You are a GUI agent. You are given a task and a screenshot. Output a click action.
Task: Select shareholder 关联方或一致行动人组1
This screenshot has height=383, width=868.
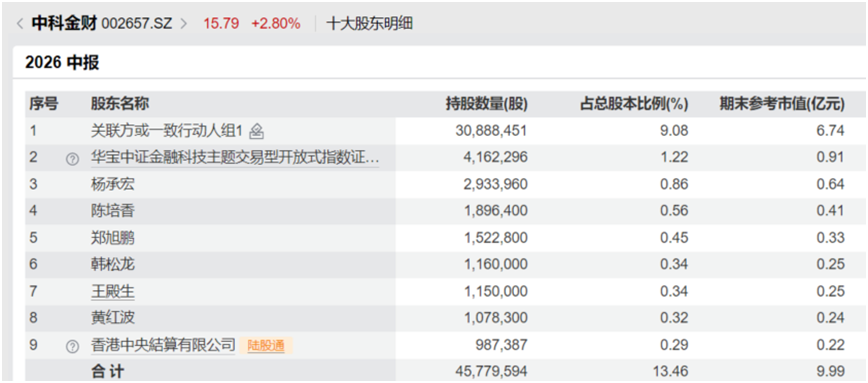tap(167, 131)
